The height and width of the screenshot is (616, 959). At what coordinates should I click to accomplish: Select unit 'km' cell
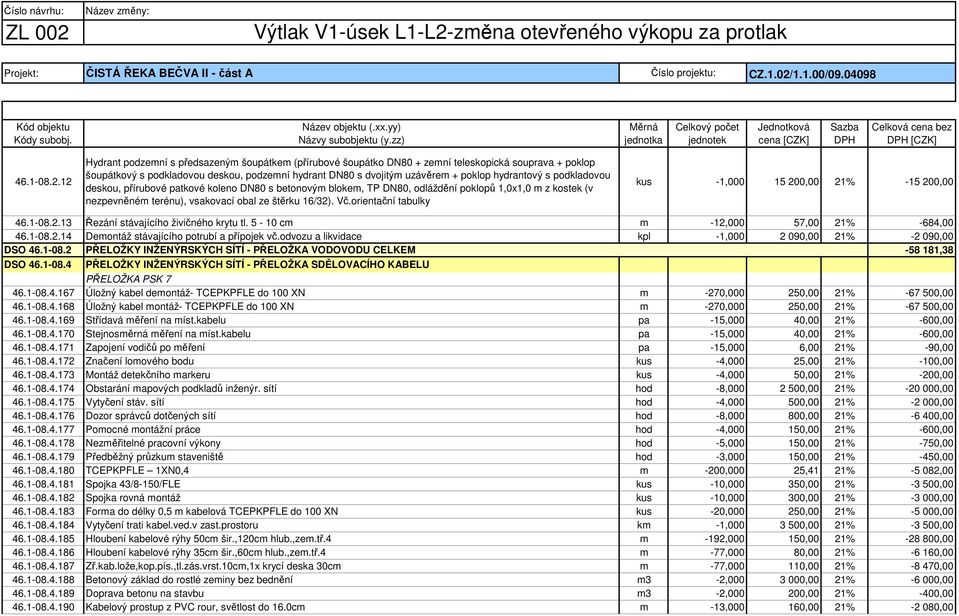[643, 525]
